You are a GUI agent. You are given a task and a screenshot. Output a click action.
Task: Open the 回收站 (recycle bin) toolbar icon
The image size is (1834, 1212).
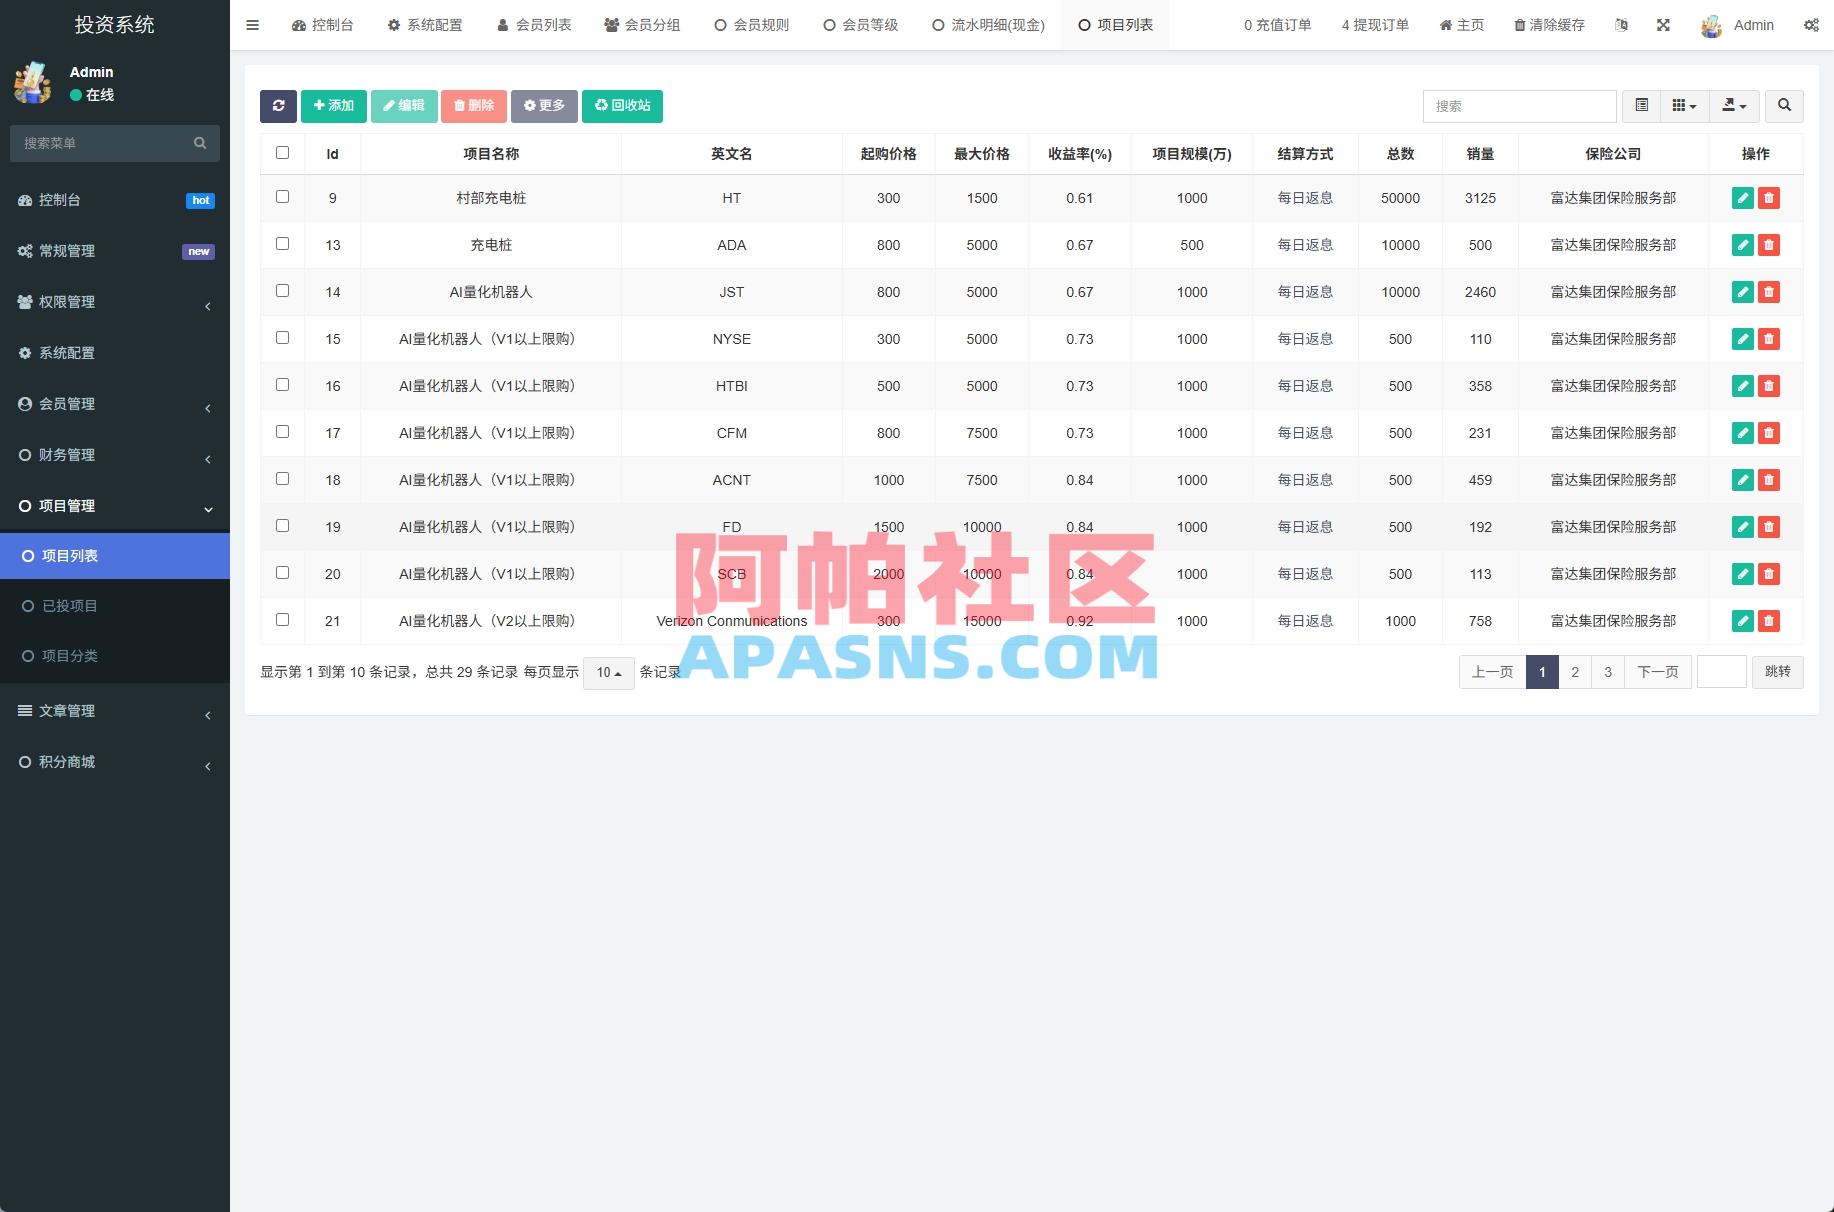tap(622, 105)
